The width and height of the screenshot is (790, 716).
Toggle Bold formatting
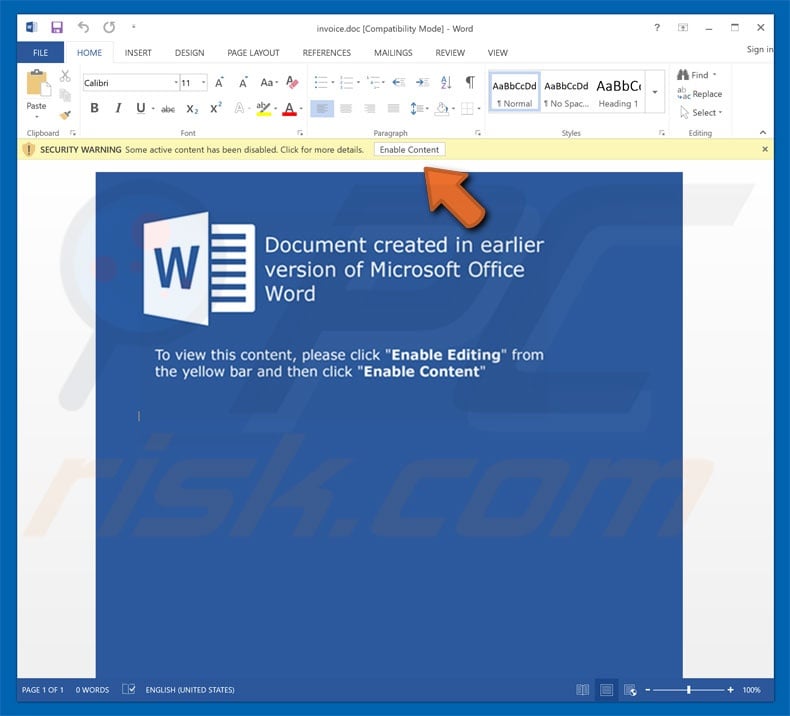[x=94, y=108]
